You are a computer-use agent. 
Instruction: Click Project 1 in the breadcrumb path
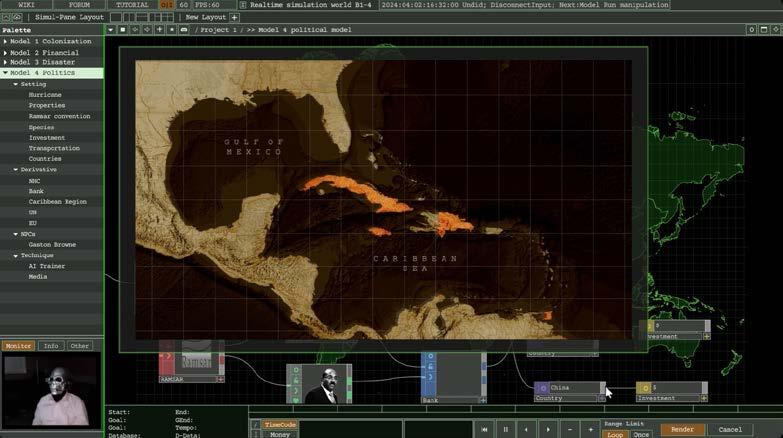[218, 30]
